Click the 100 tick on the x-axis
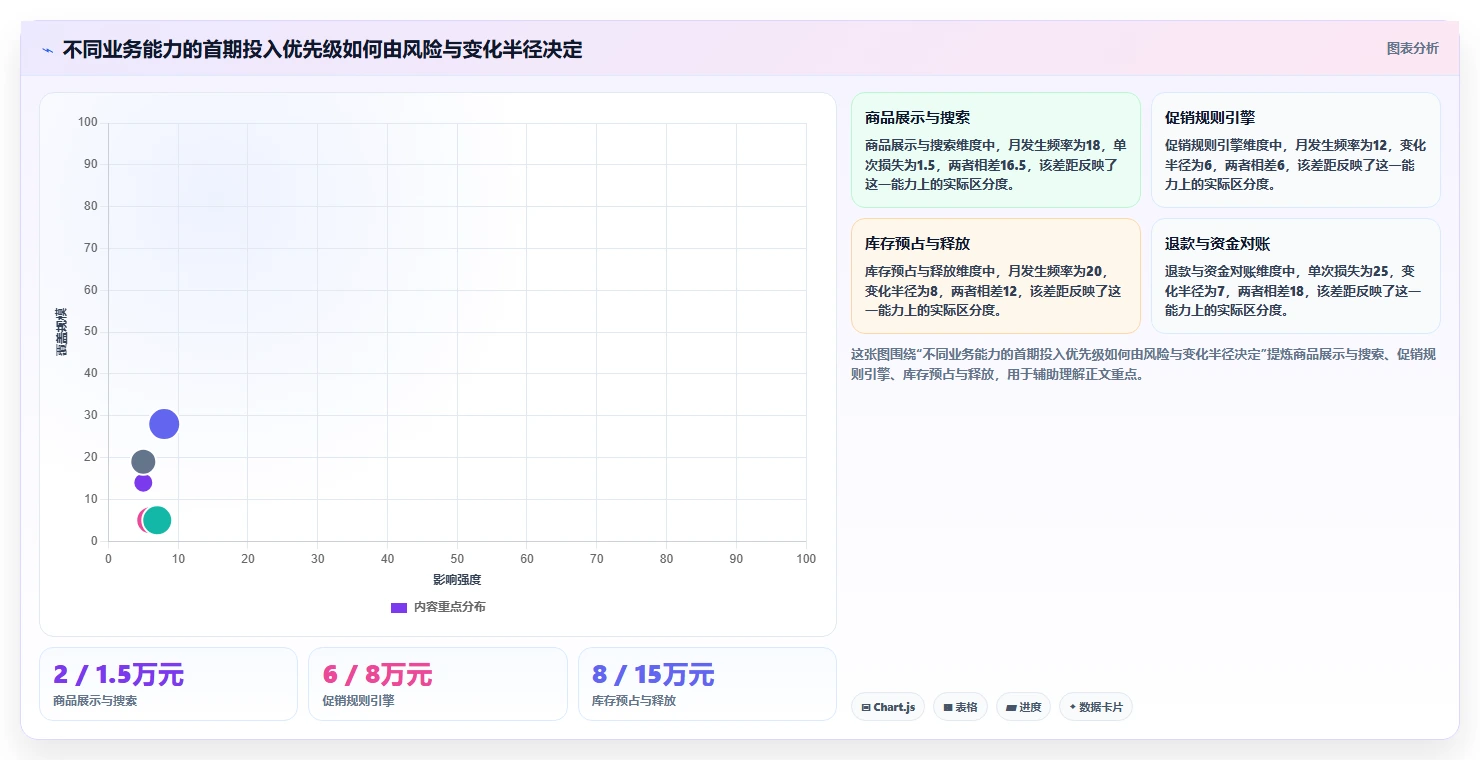This screenshot has height=760, width=1480. [806, 558]
